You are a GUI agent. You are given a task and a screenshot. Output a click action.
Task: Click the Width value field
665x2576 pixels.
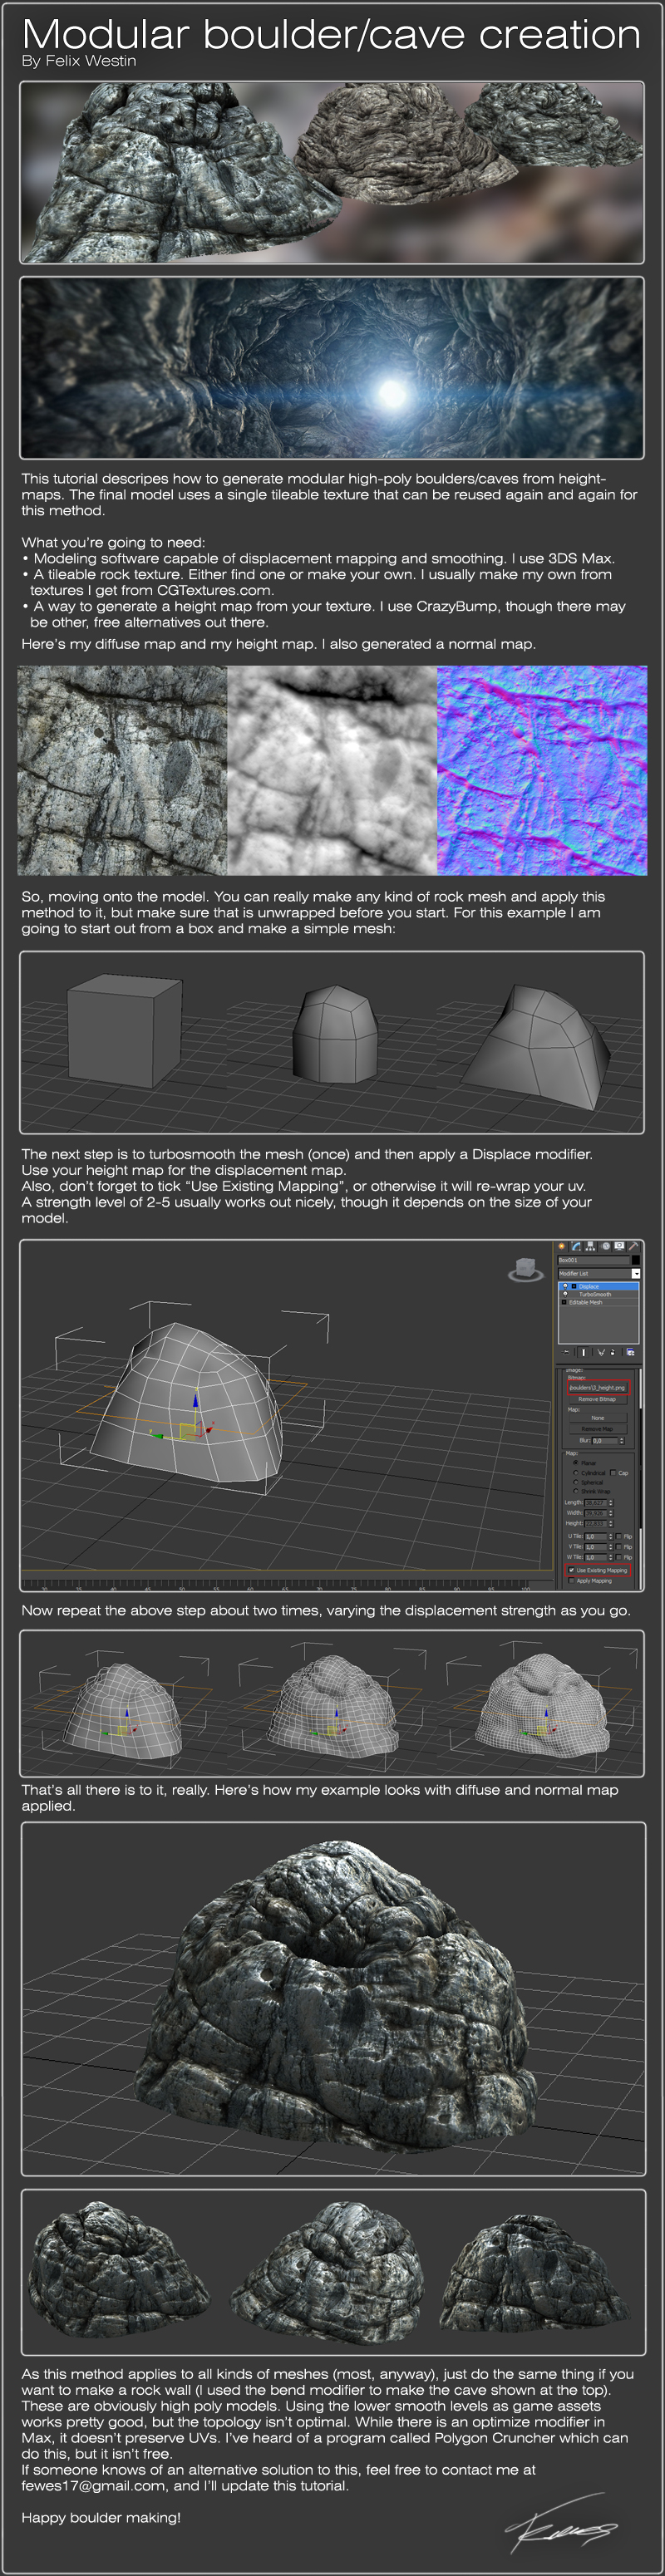(597, 1514)
